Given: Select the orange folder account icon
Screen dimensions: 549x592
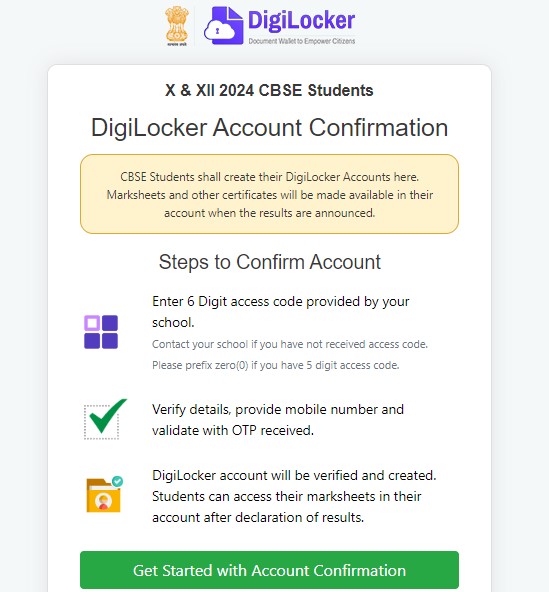Looking at the screenshot, I should pyautogui.click(x=103, y=495).
